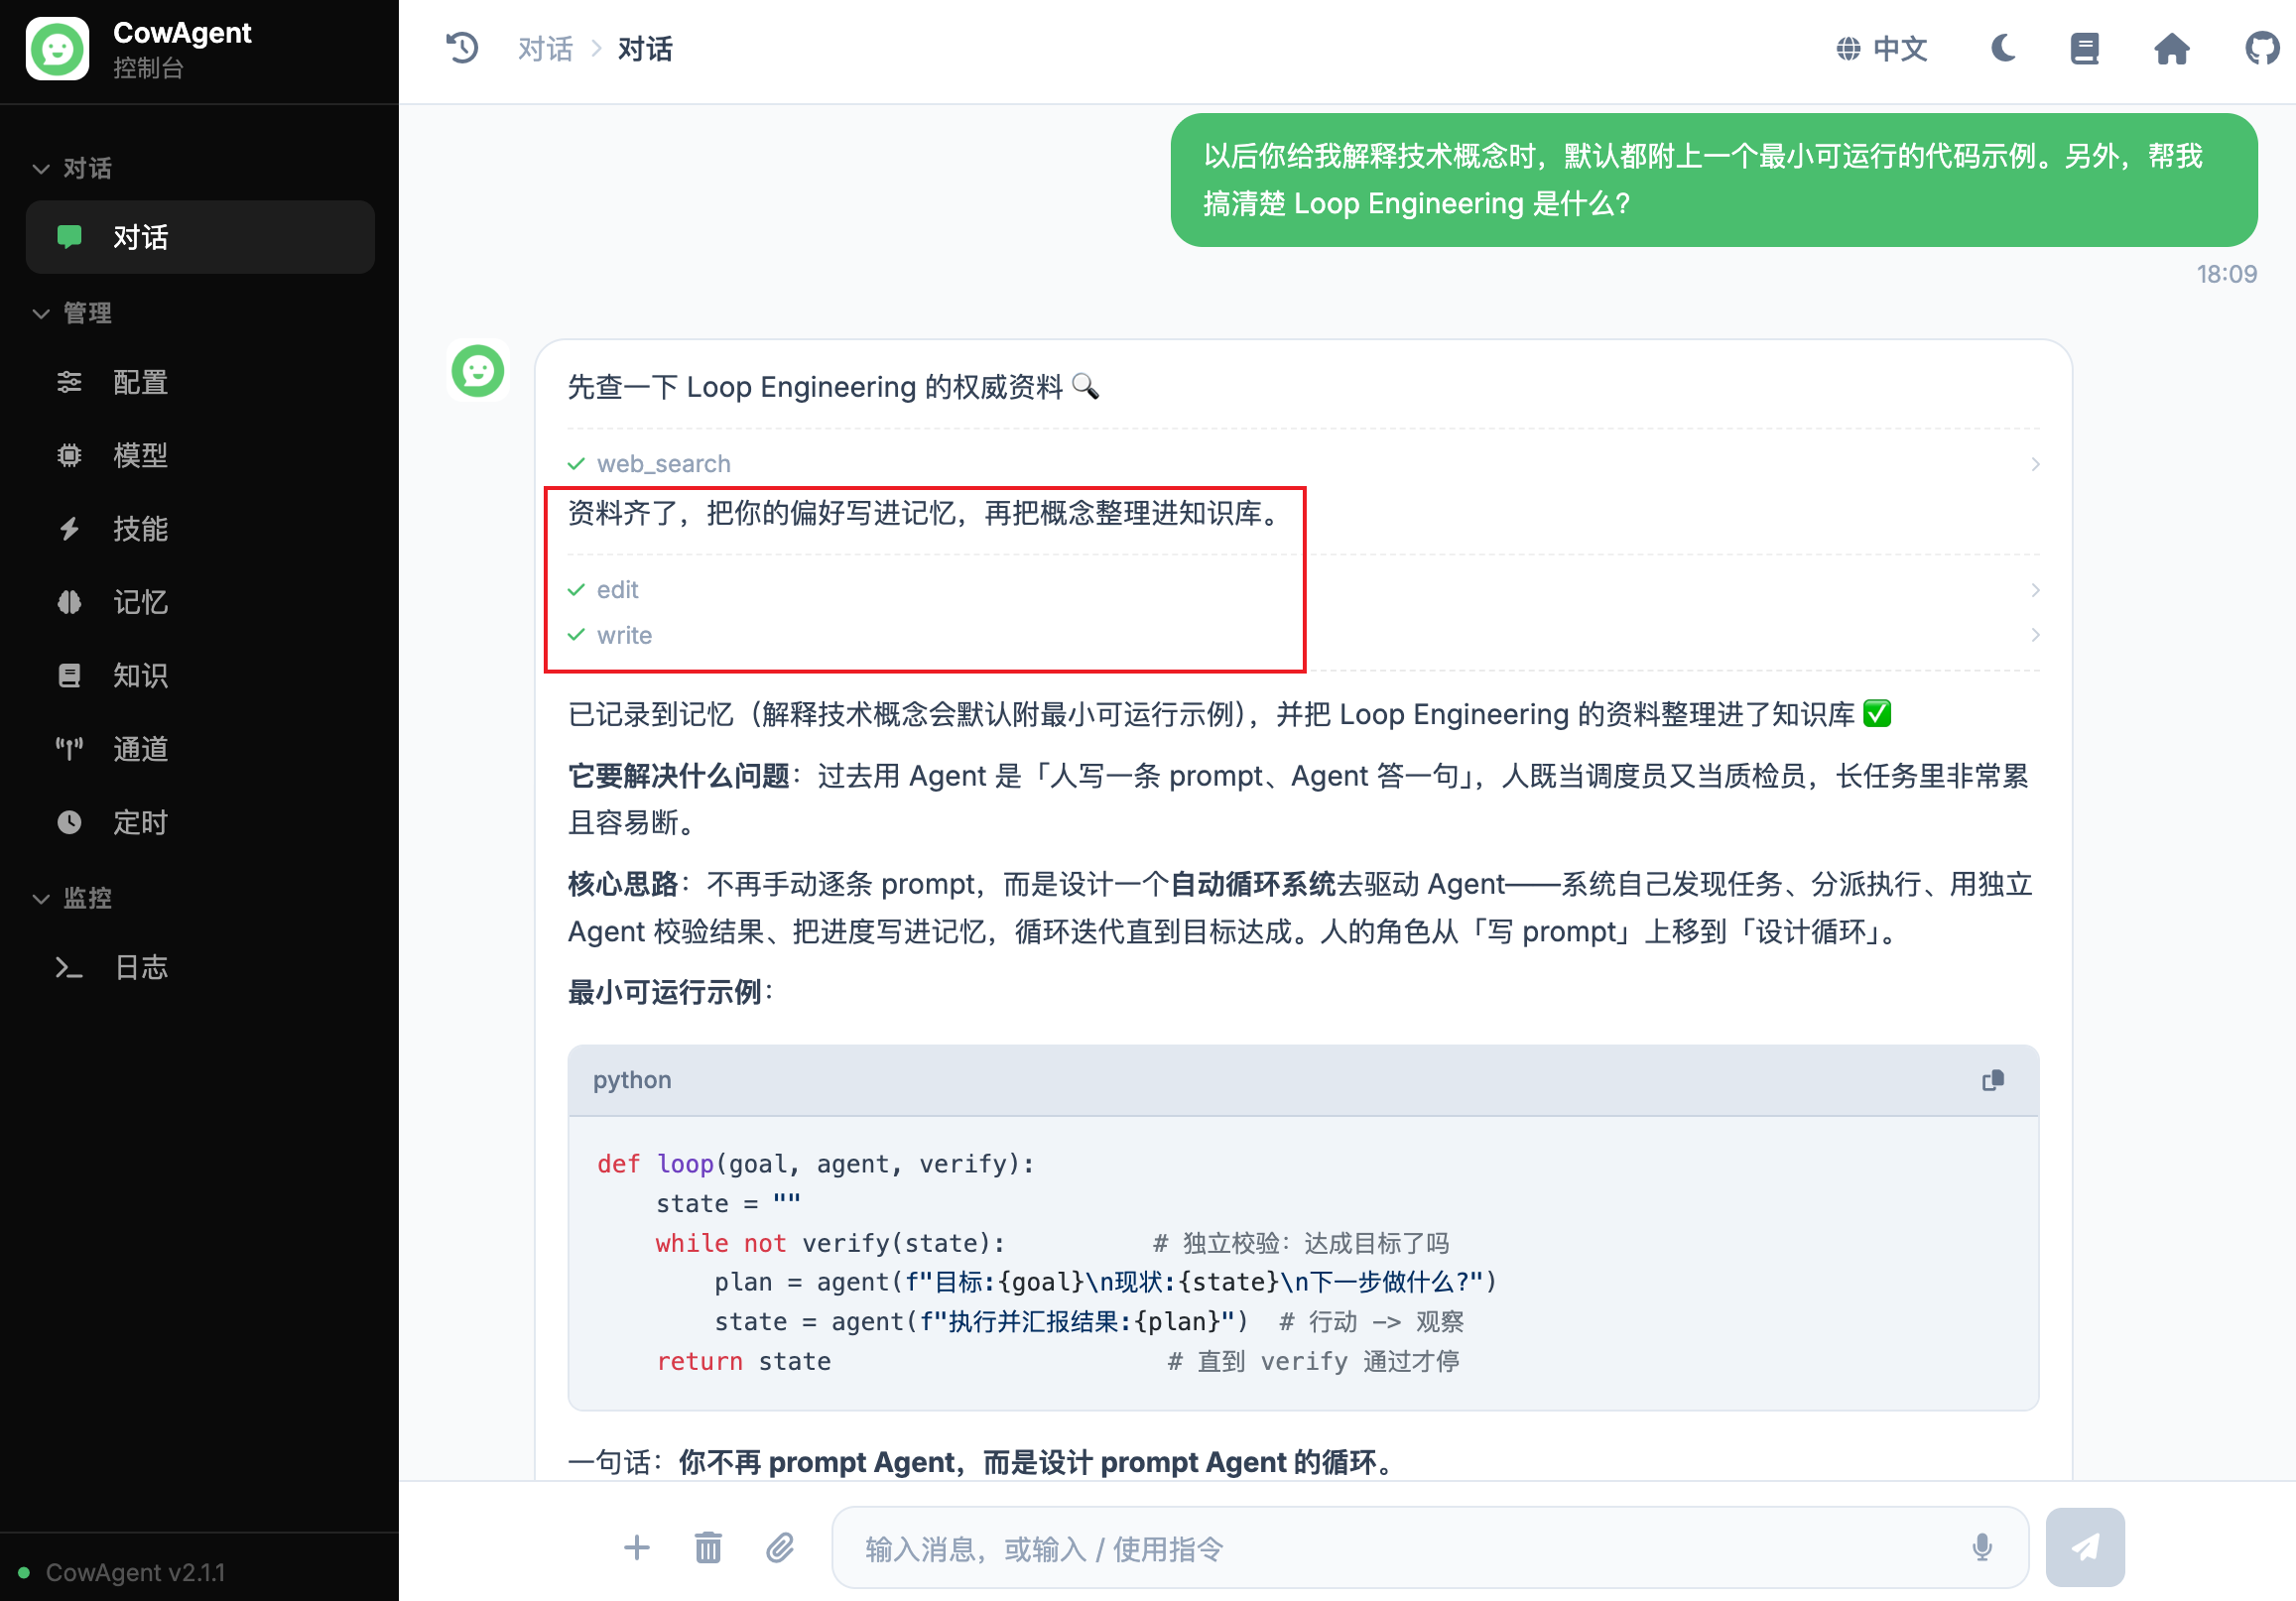
Task: Collapse the 对话 sidebar section
Action: 72,168
